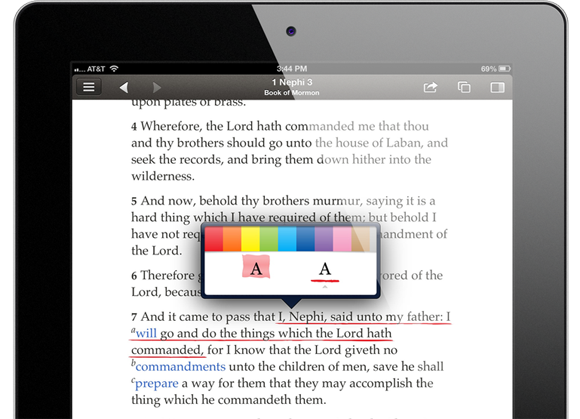This screenshot has width=580, height=419.
Task: Choose the dark blue highlight color
Action: click(306, 239)
